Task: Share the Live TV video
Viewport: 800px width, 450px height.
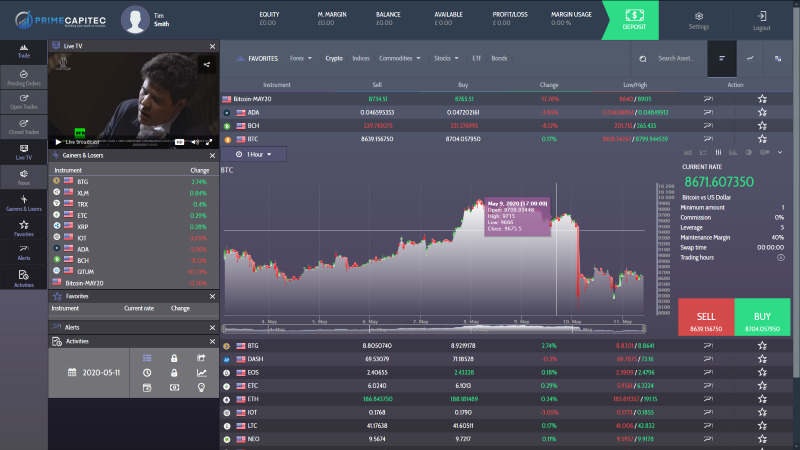Action: [207, 64]
